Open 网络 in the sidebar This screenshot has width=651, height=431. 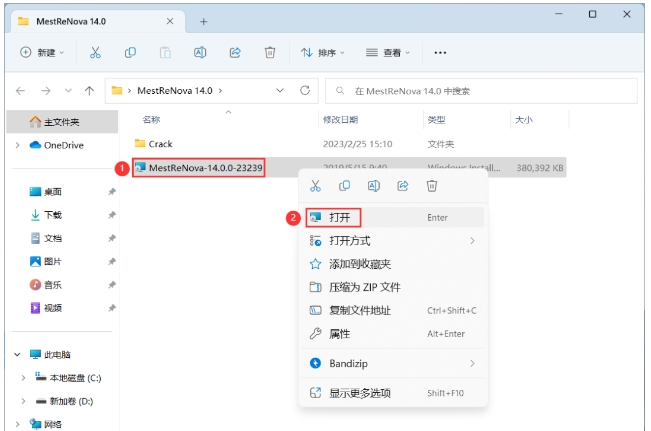click(46, 424)
